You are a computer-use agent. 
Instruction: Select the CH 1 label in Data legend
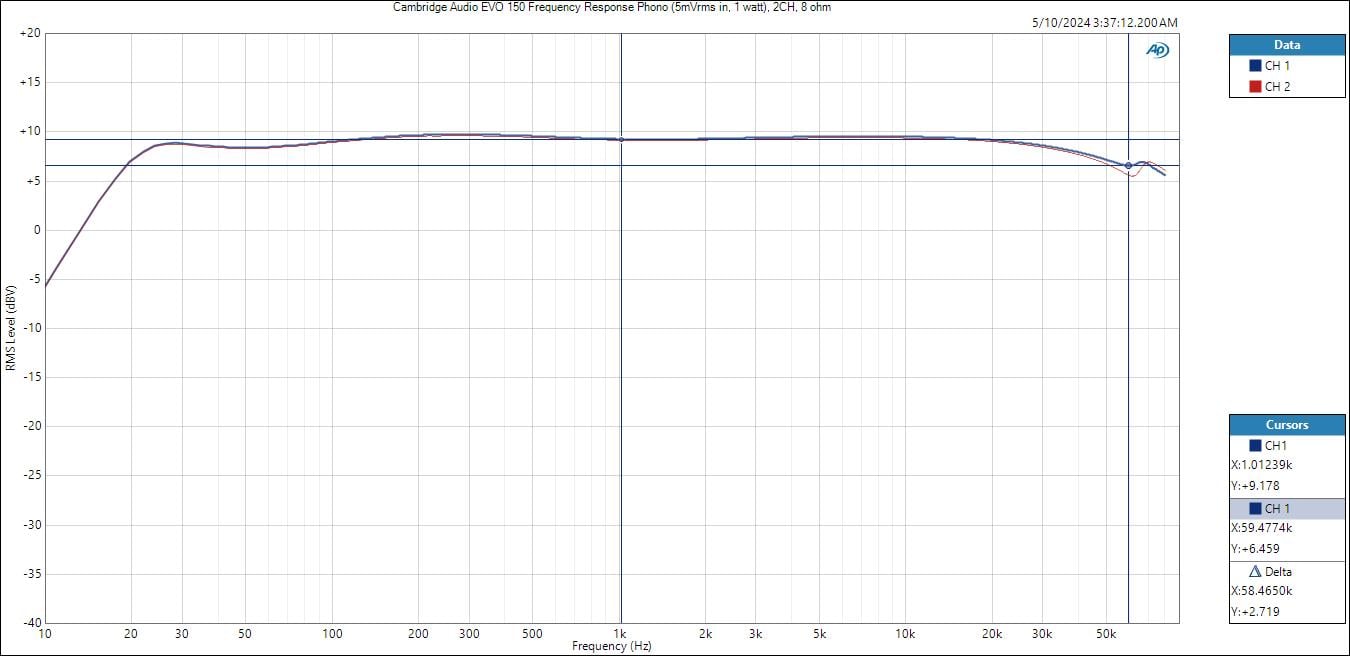pyautogui.click(x=1277, y=66)
